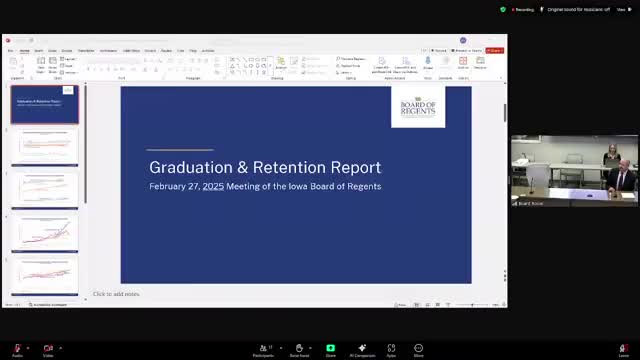Click the Reuse Slides icon
The image size is (640, 360).
pyautogui.click(x=53, y=65)
